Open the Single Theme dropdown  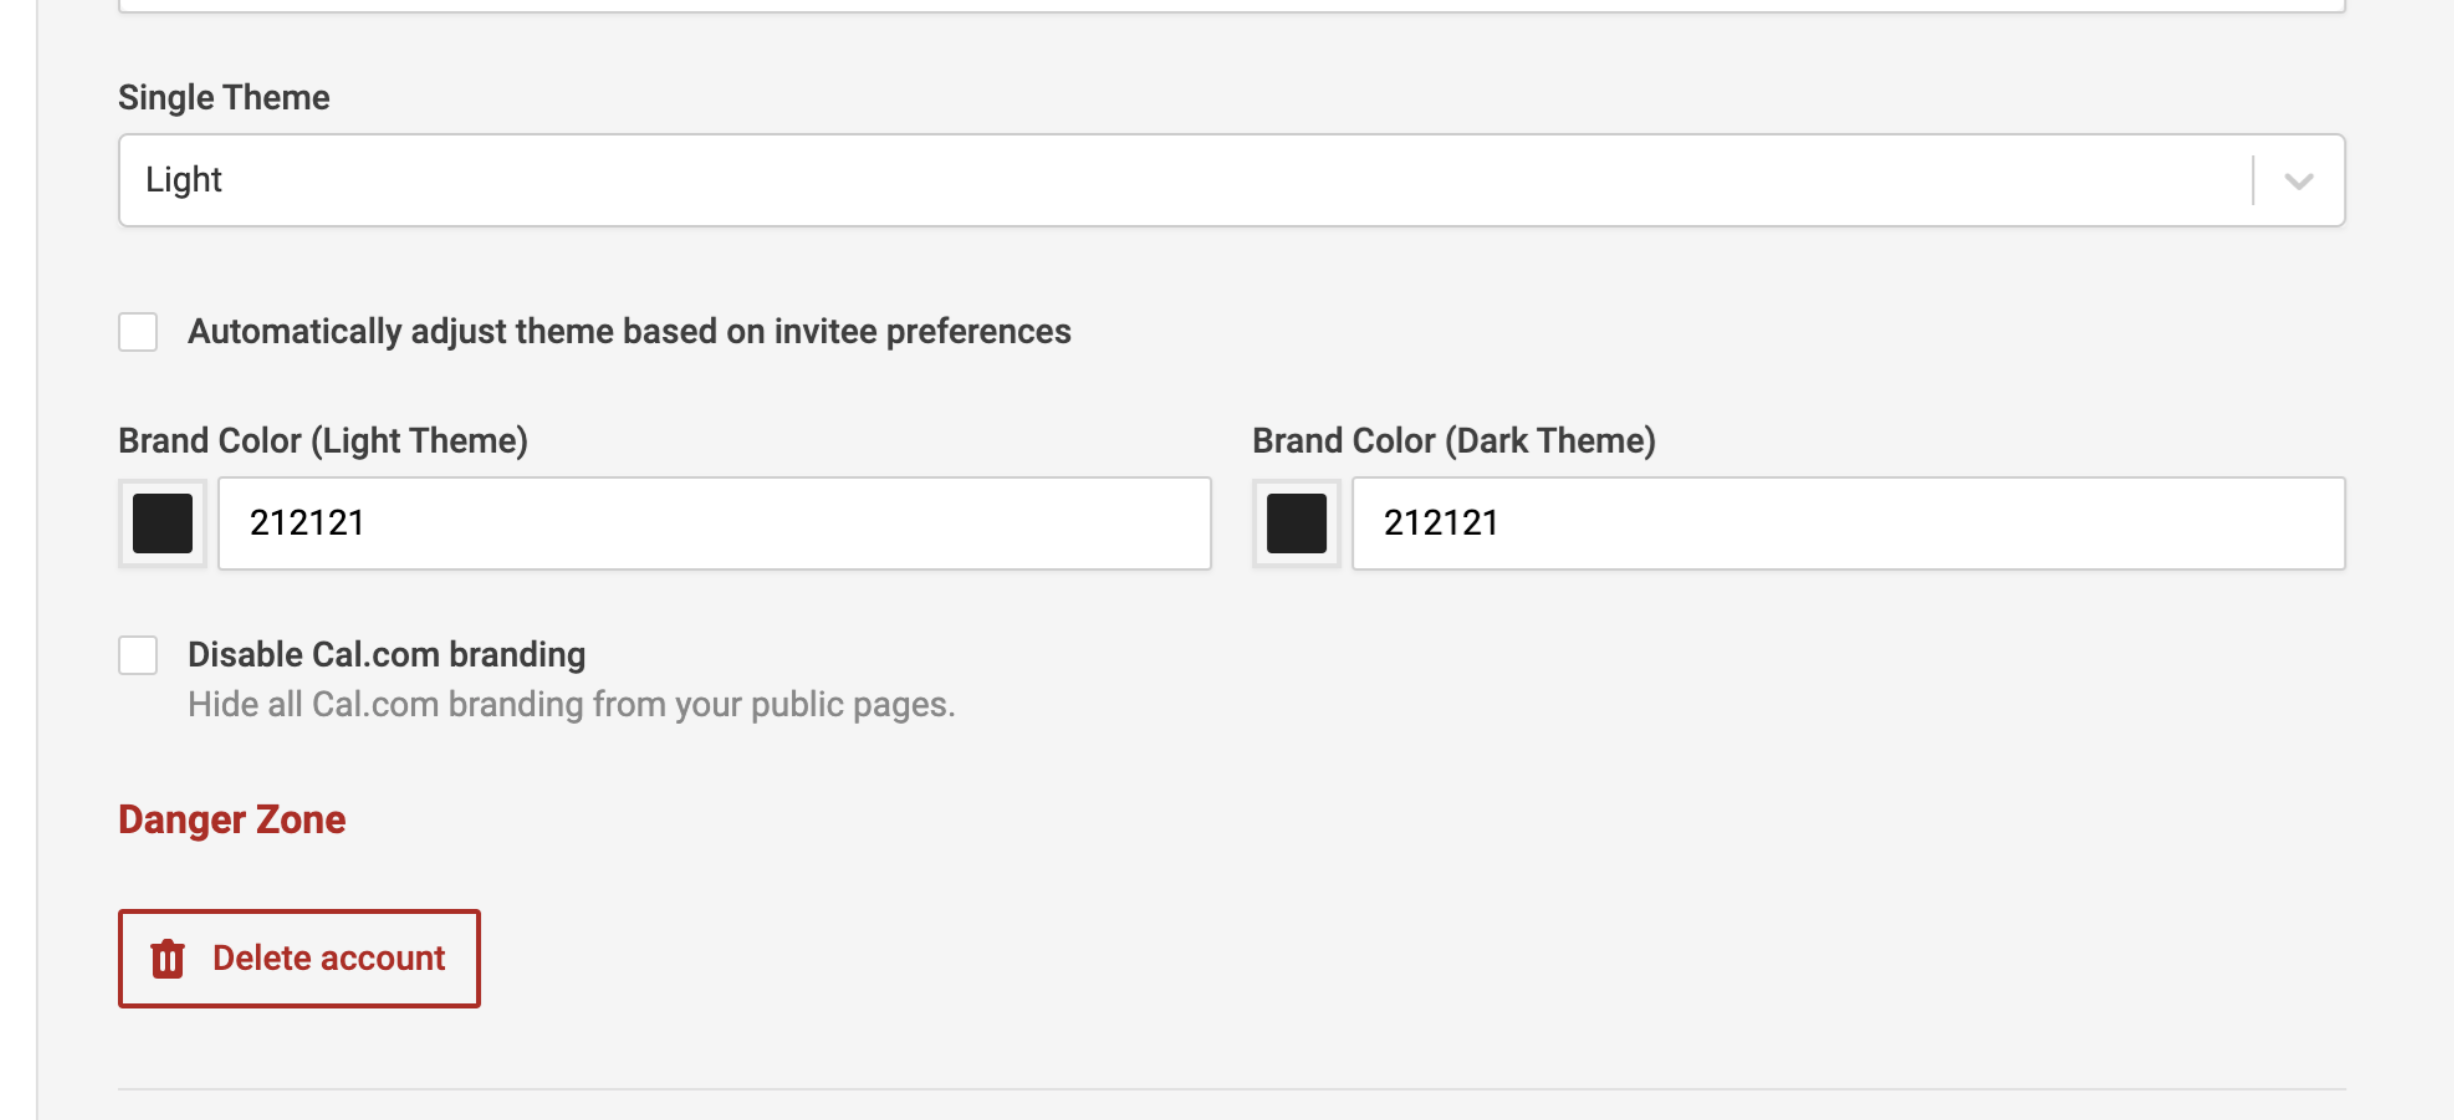coord(1200,180)
